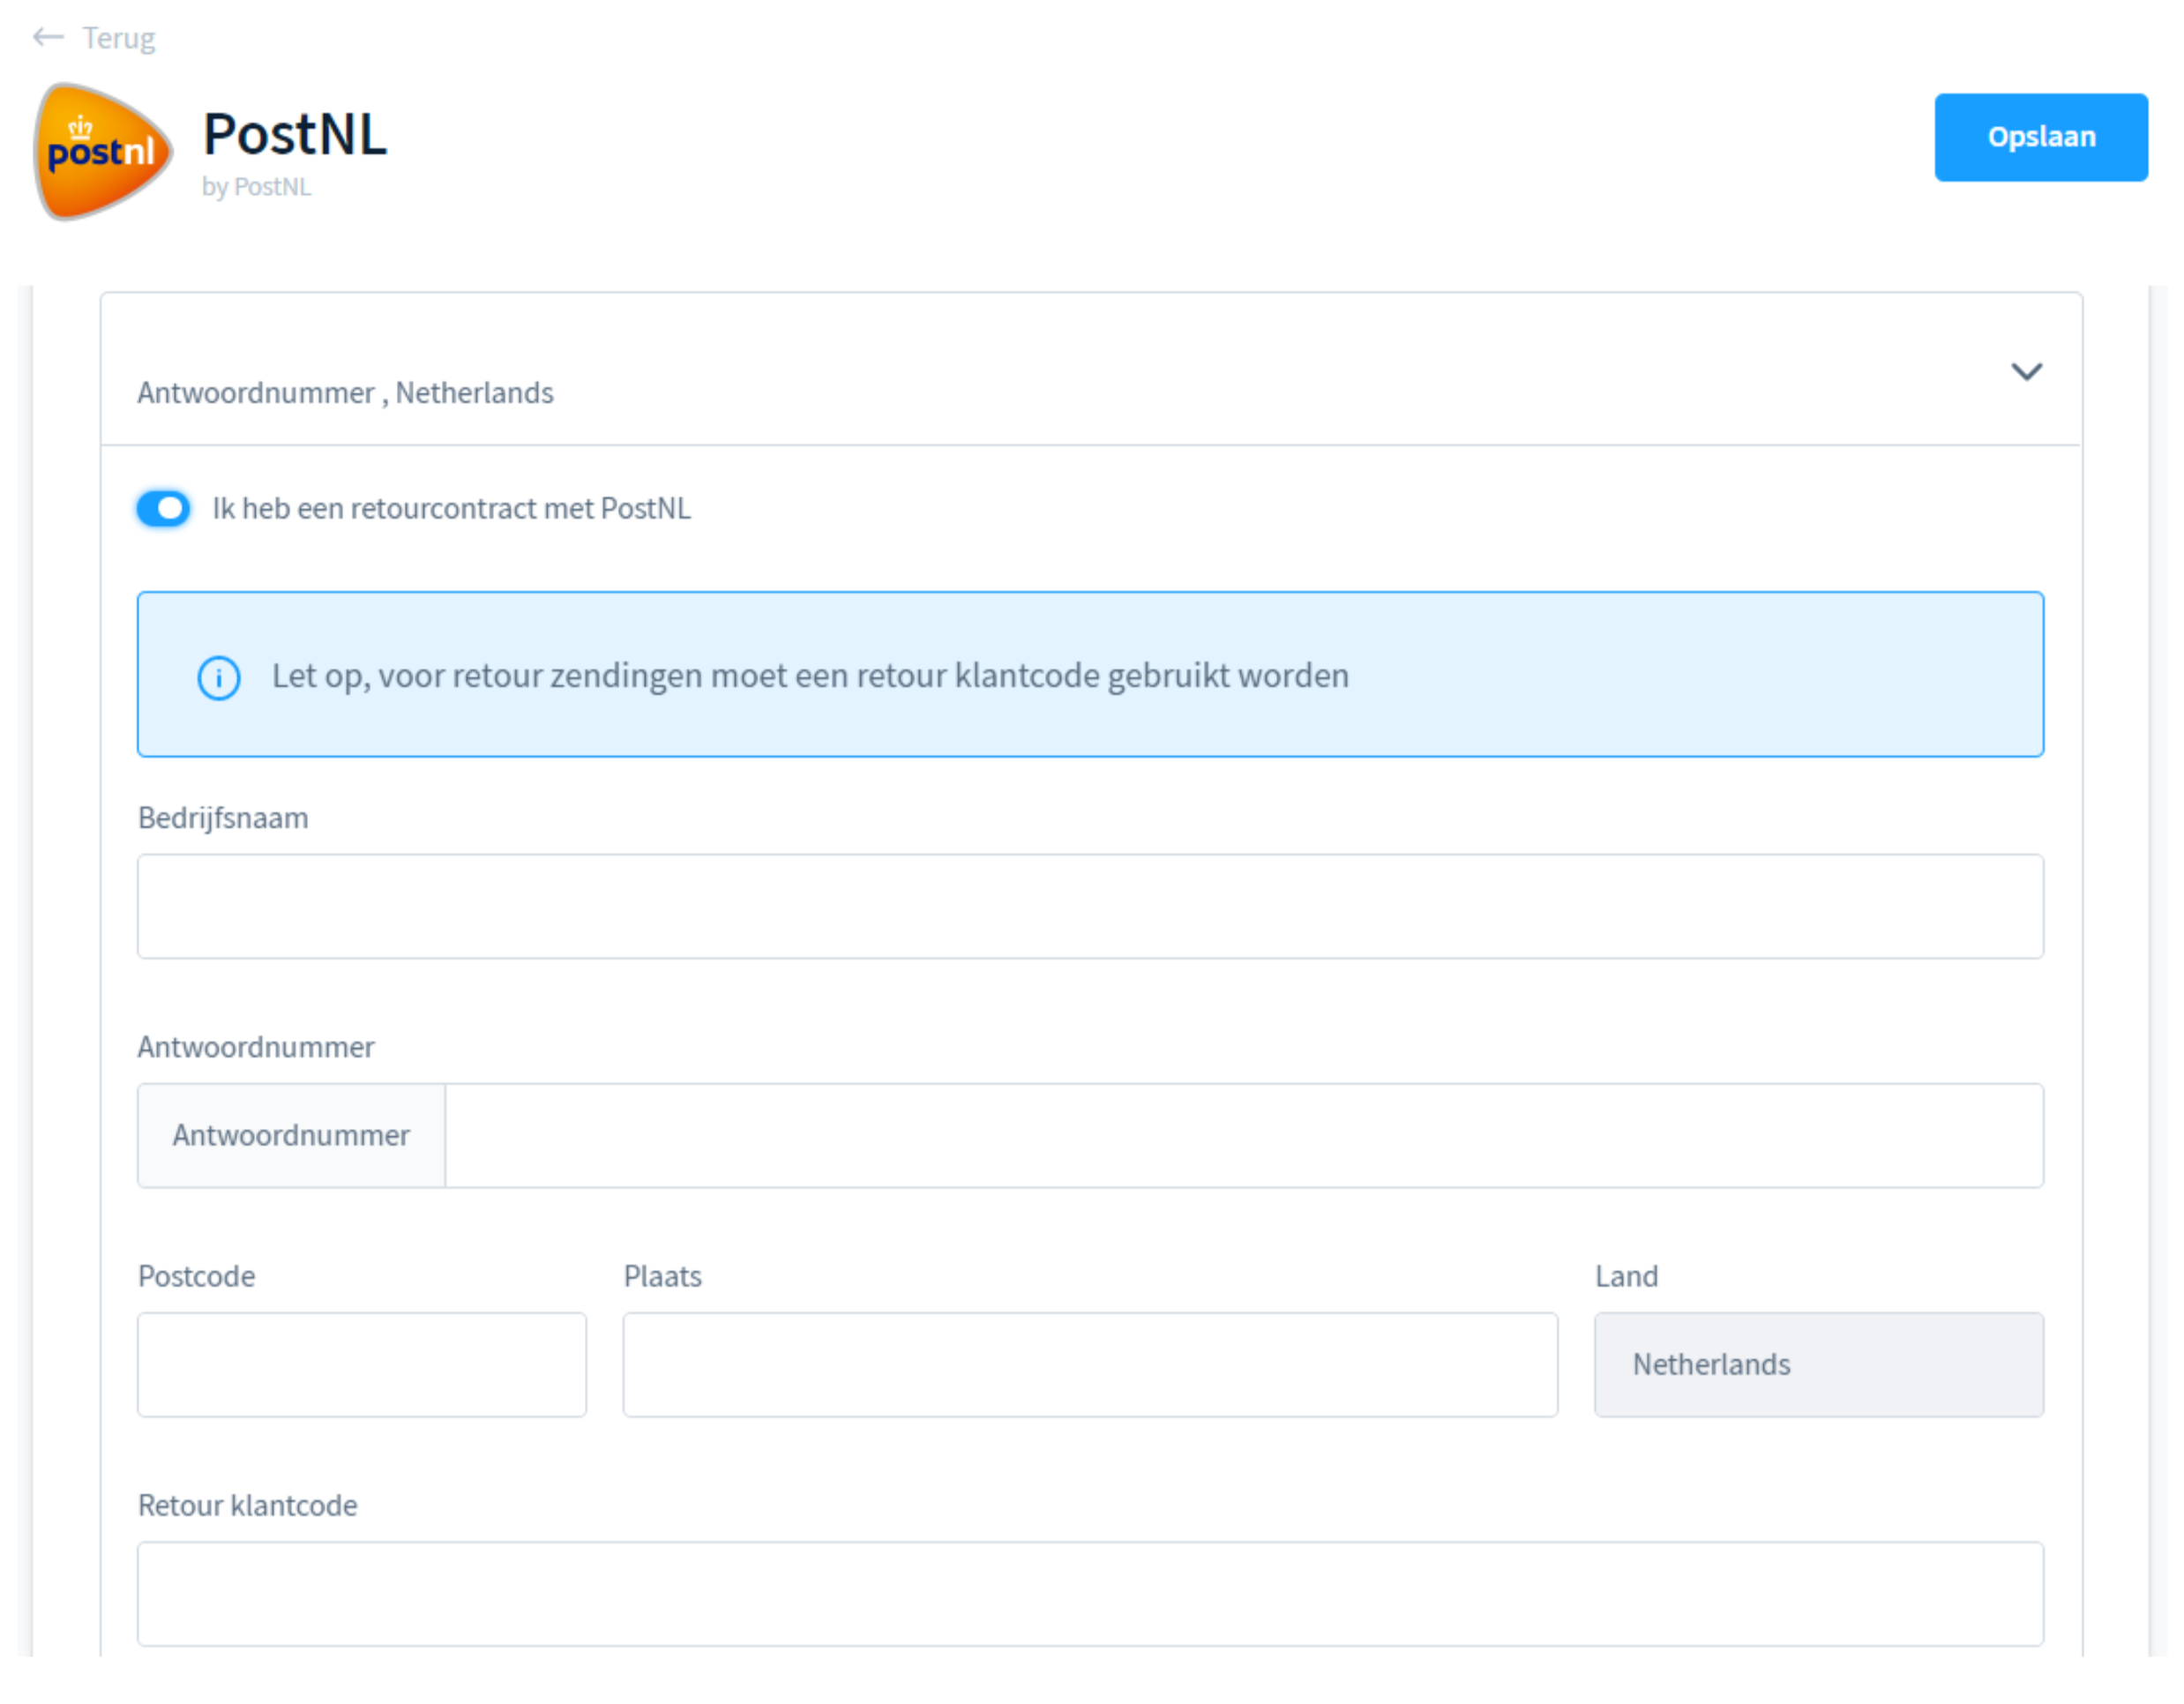
Task: Collapse the Antwoordnummer Netherlands section via chevron
Action: click(2026, 372)
